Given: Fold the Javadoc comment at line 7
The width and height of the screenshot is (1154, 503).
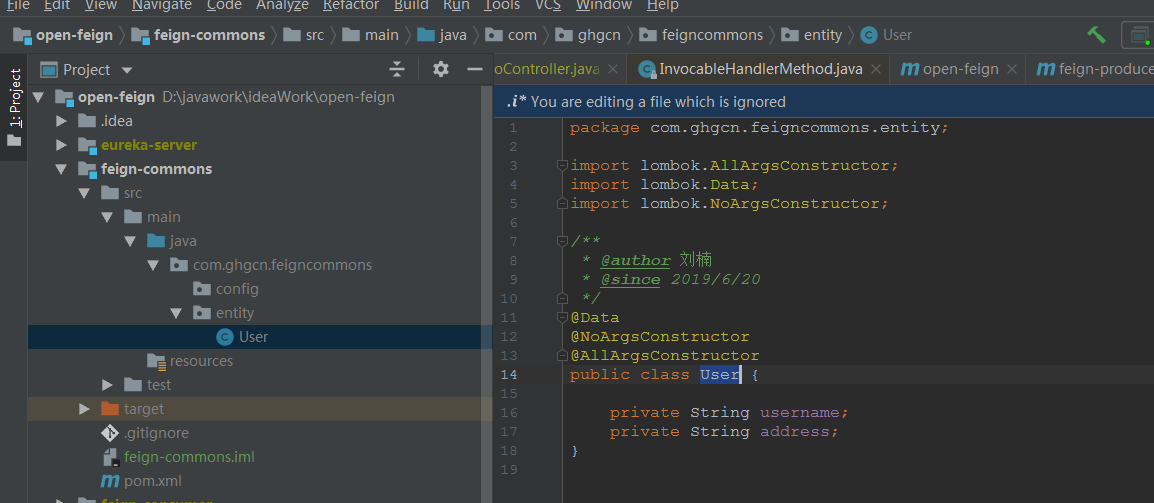Looking at the screenshot, I should [x=562, y=241].
